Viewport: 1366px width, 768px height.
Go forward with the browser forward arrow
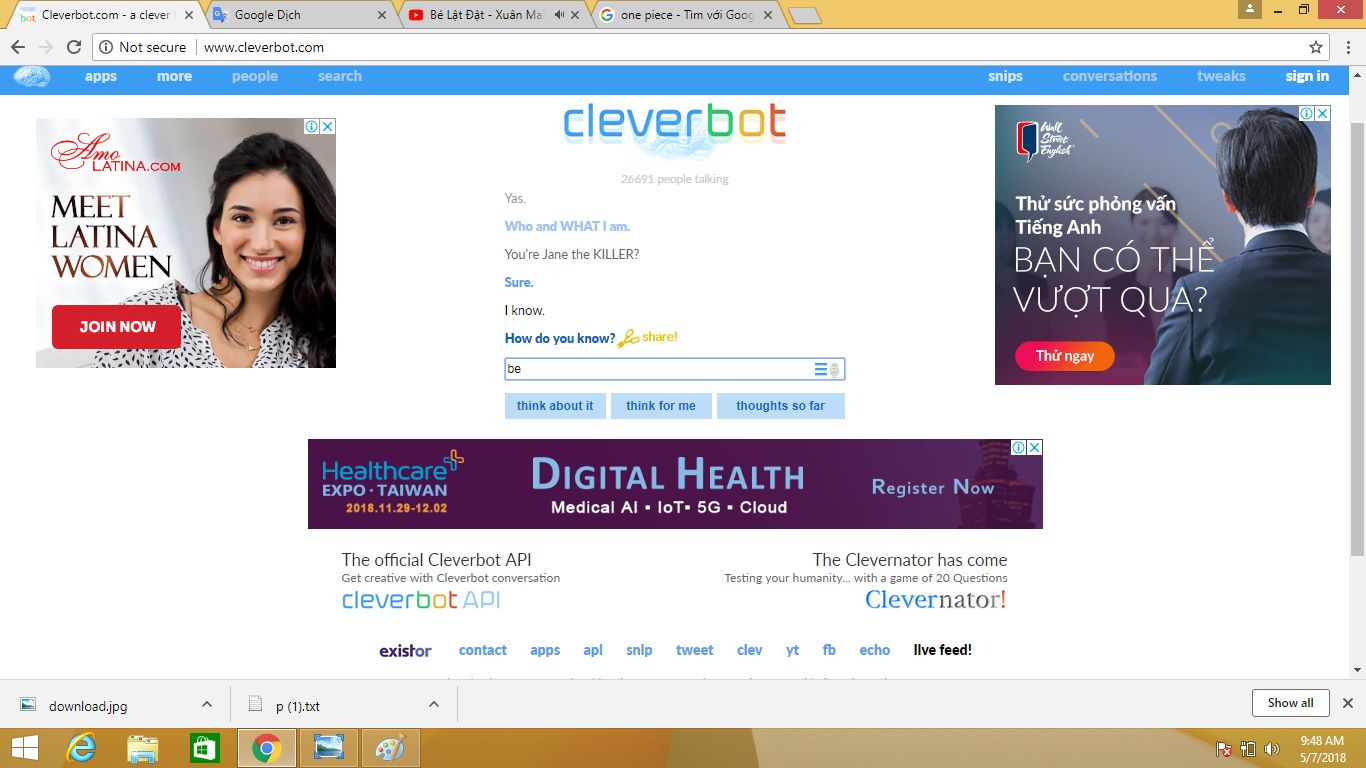coord(46,47)
